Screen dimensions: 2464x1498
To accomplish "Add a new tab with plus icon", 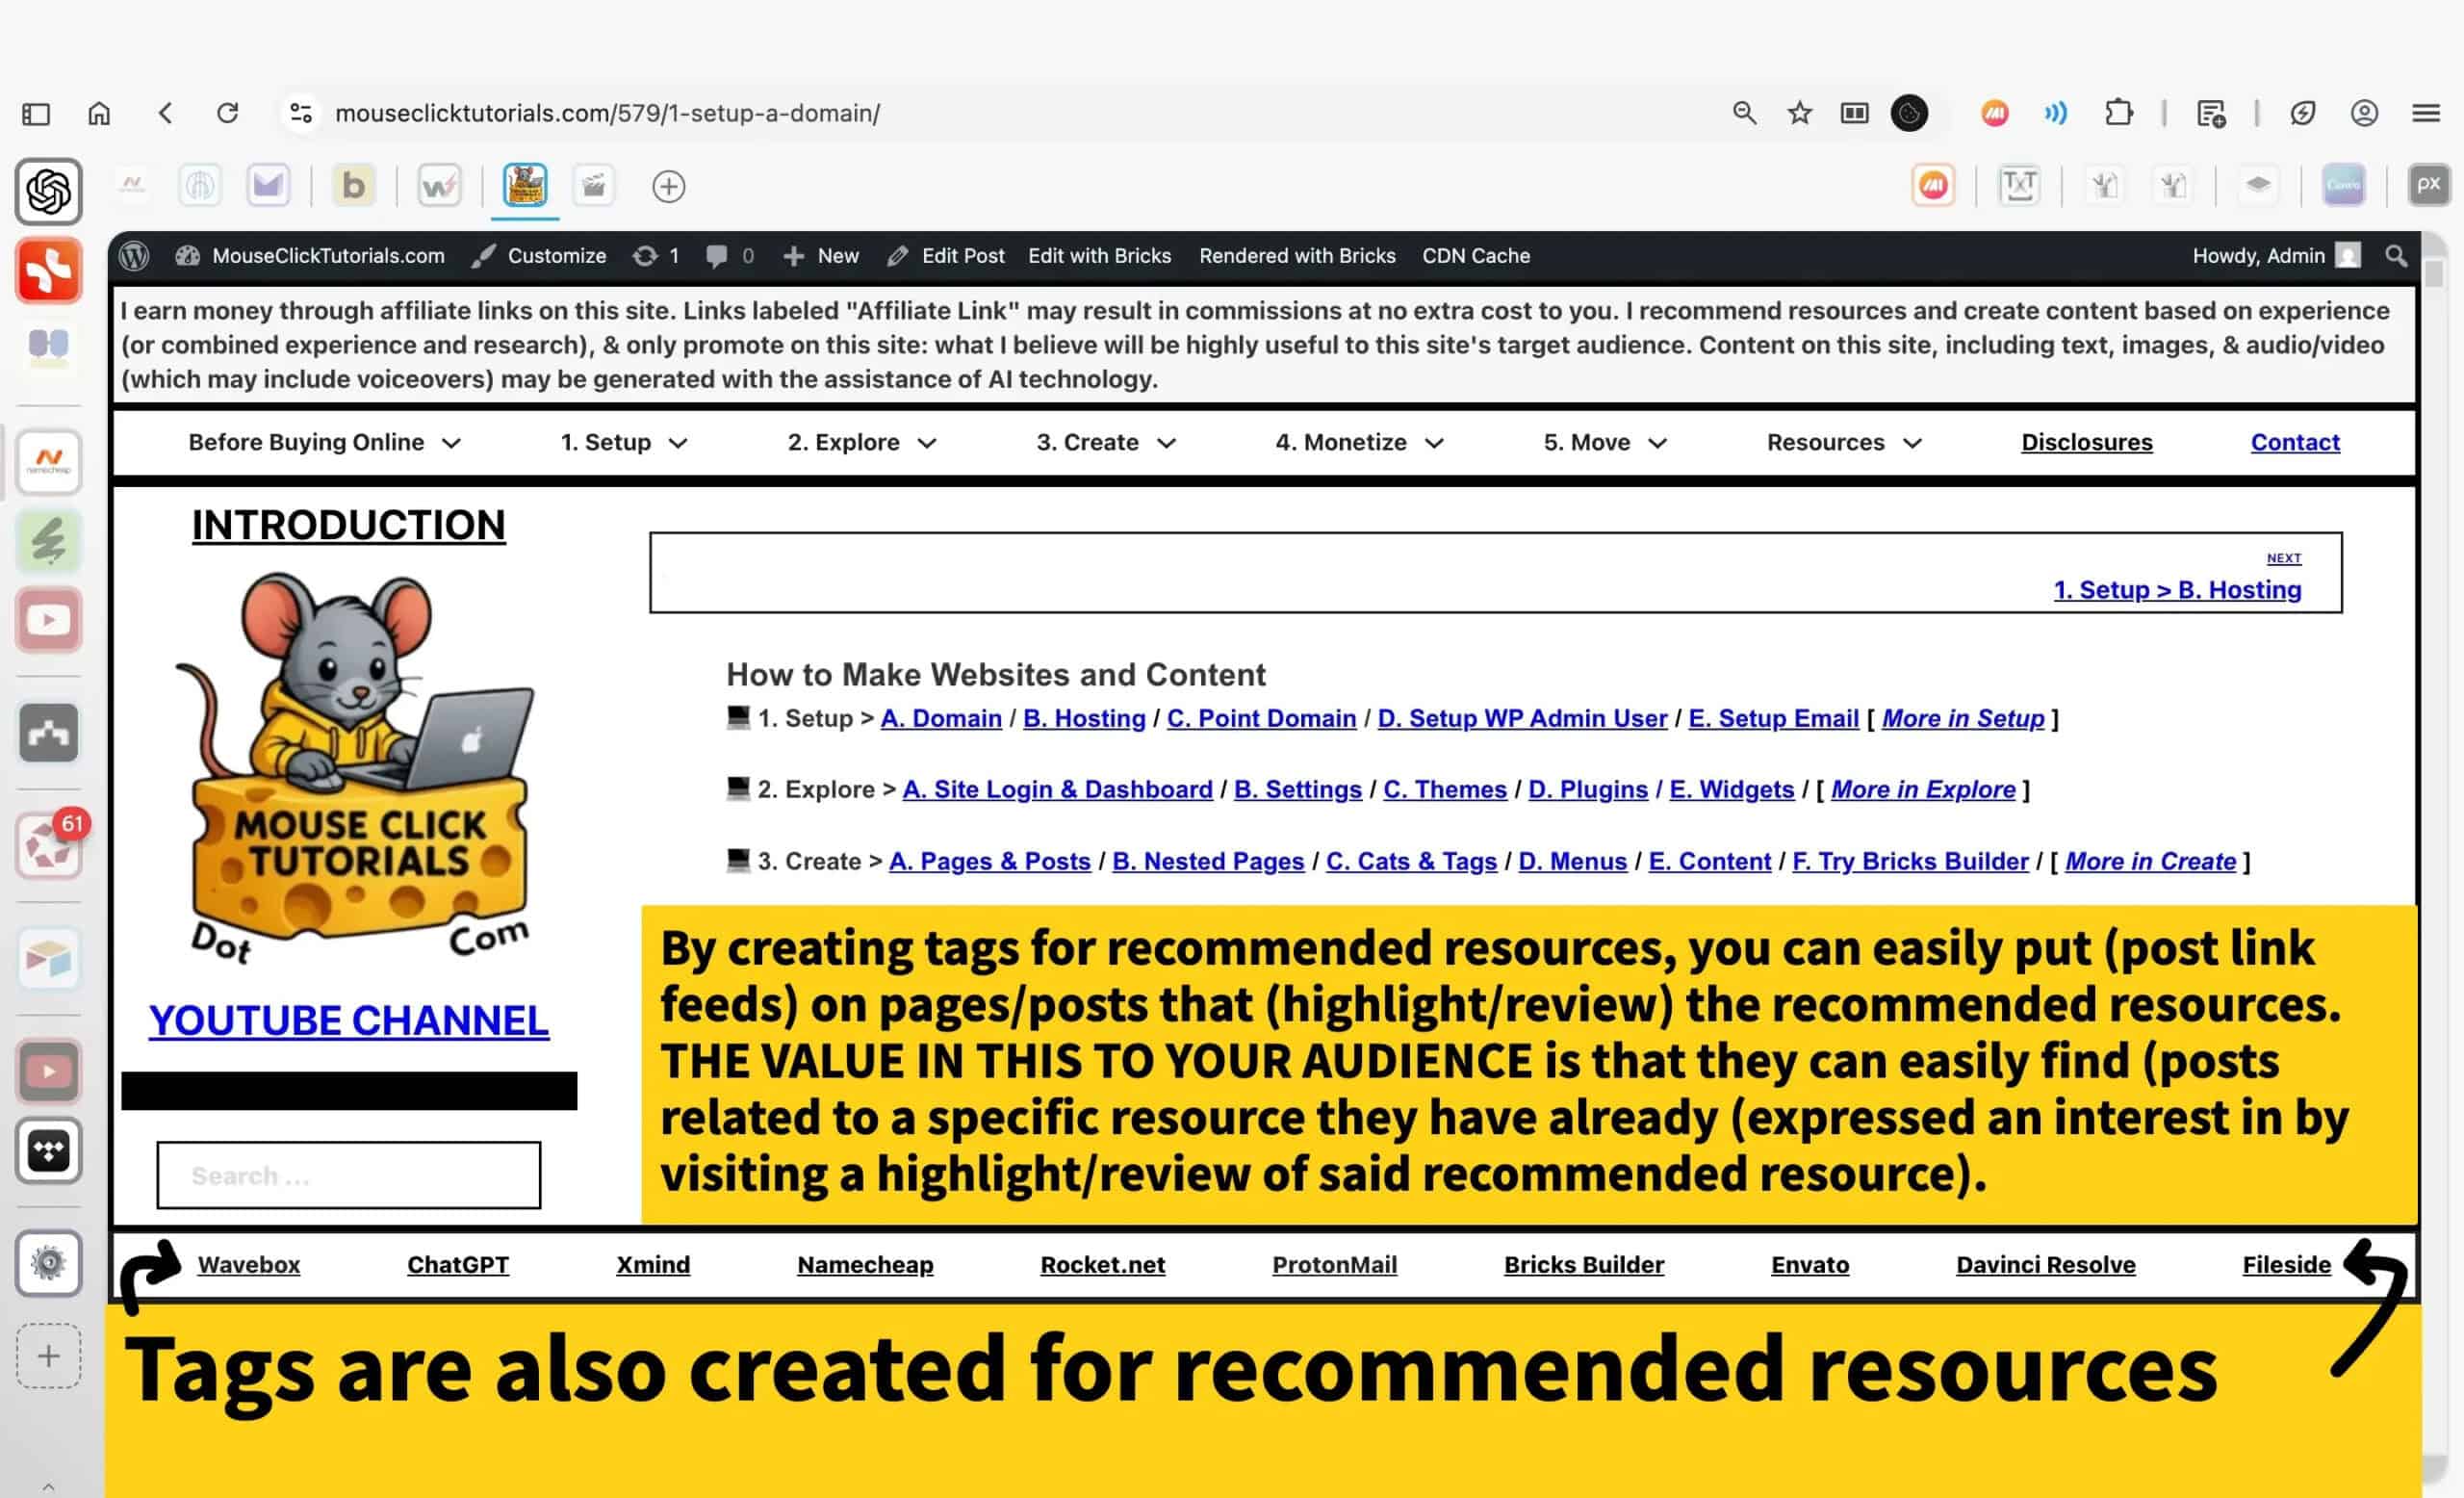I will (668, 186).
